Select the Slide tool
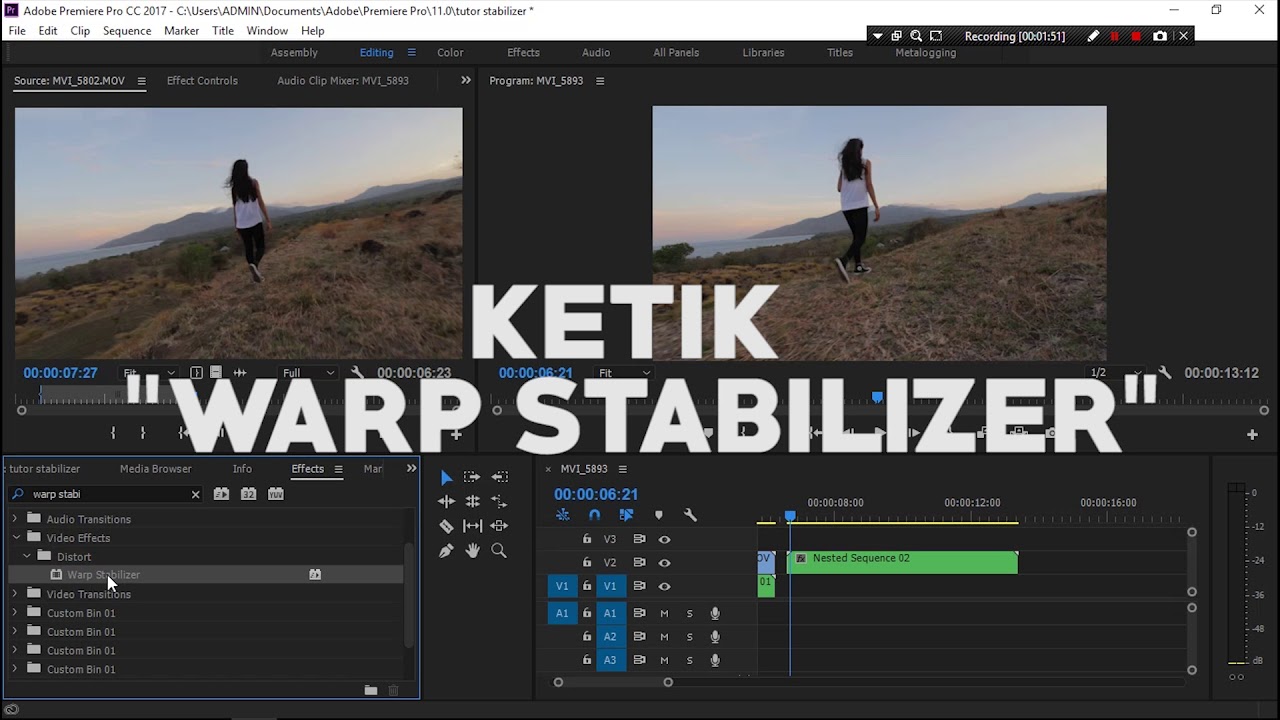This screenshot has width=1280, height=720. [499, 525]
